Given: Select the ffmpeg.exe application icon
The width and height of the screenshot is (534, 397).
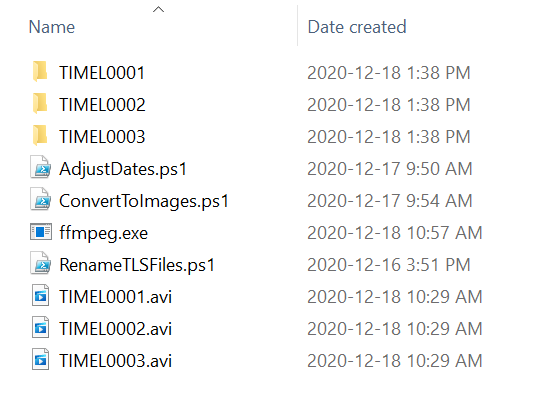Looking at the screenshot, I should [41, 232].
